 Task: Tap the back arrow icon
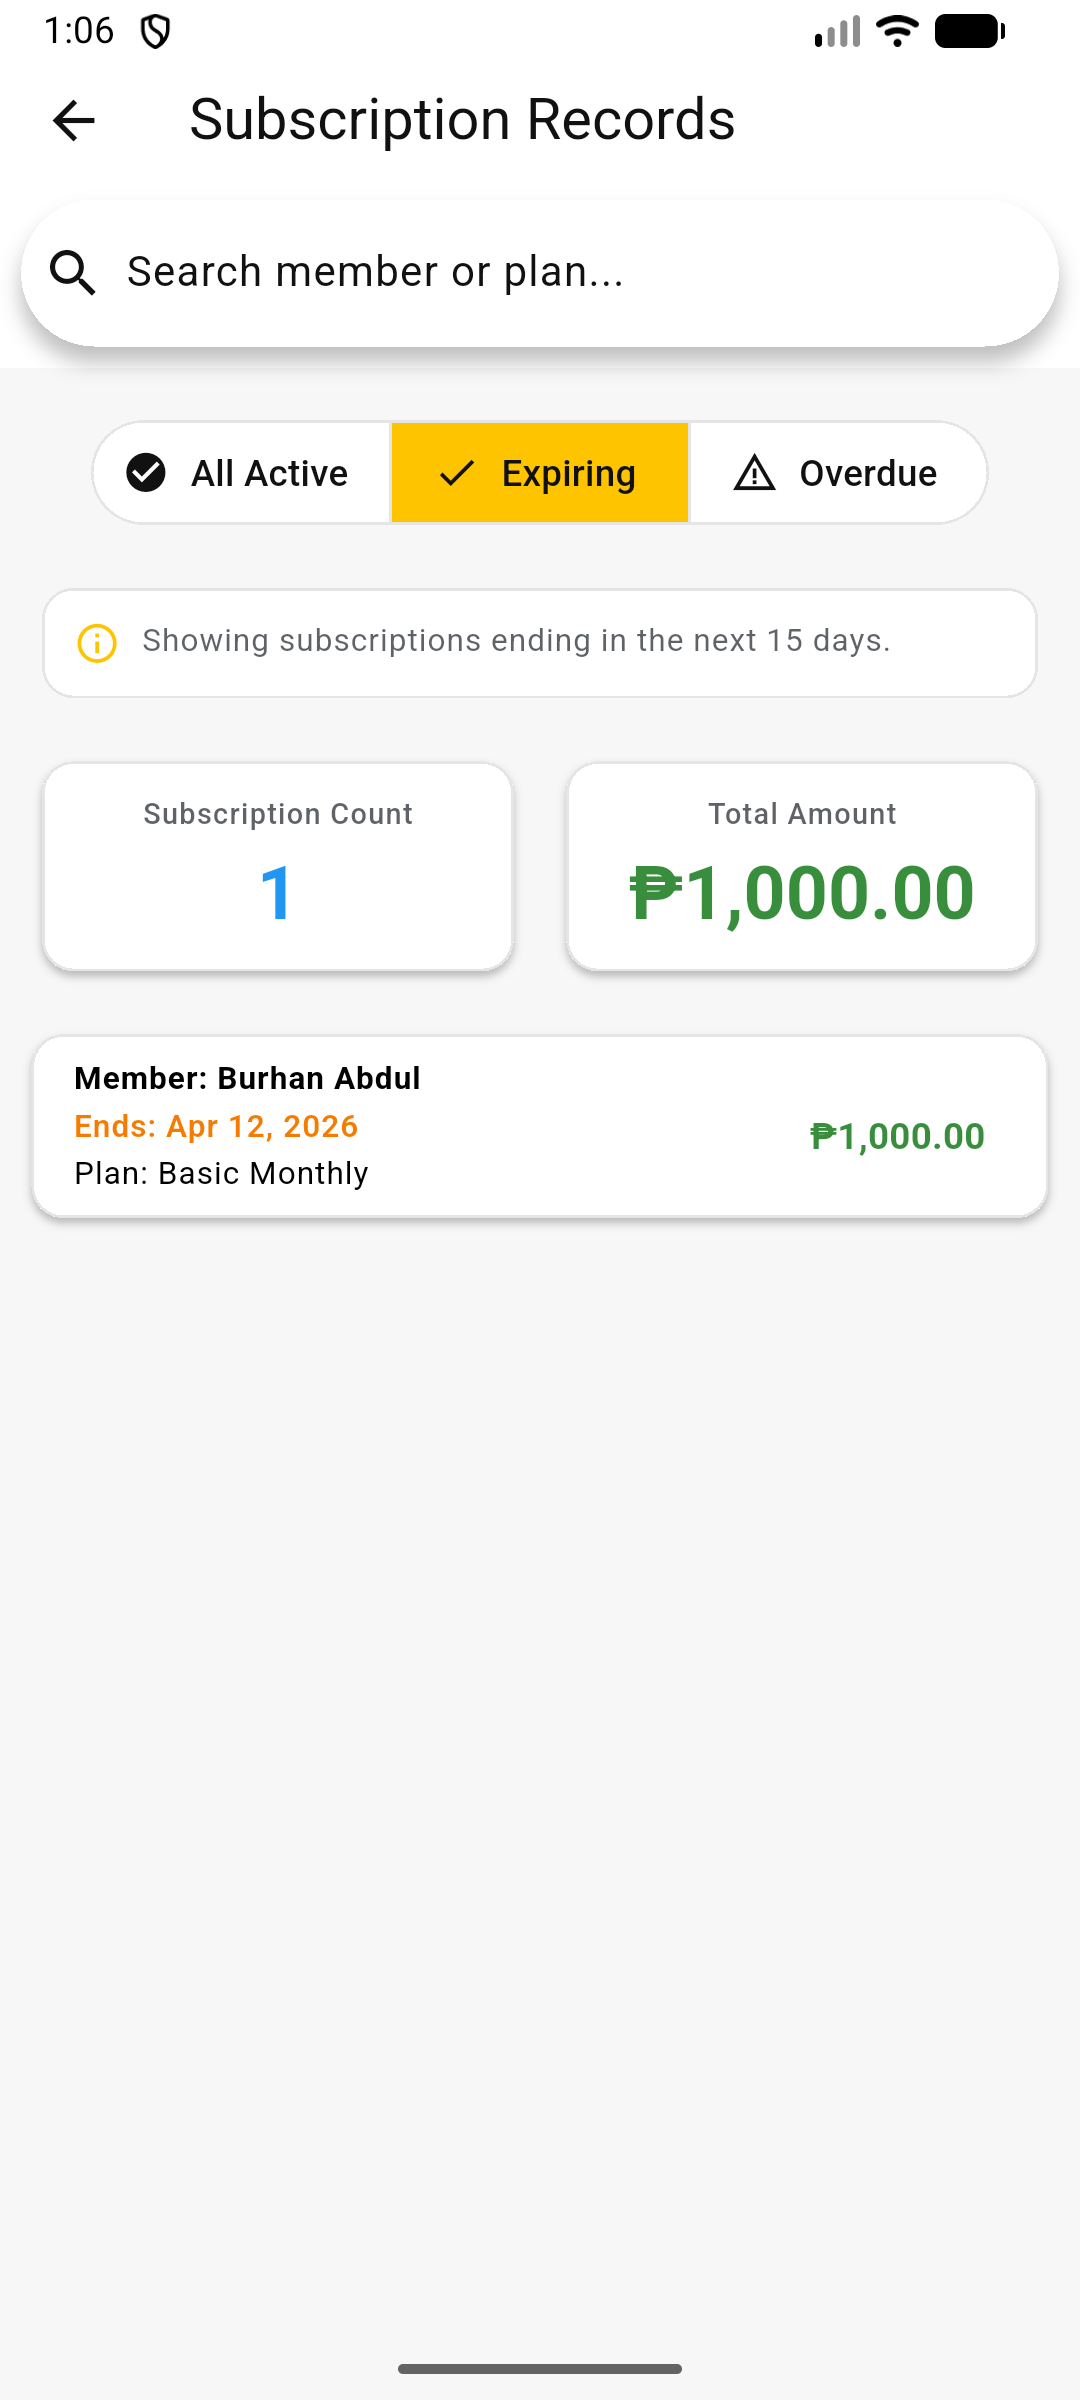pyautogui.click(x=73, y=121)
